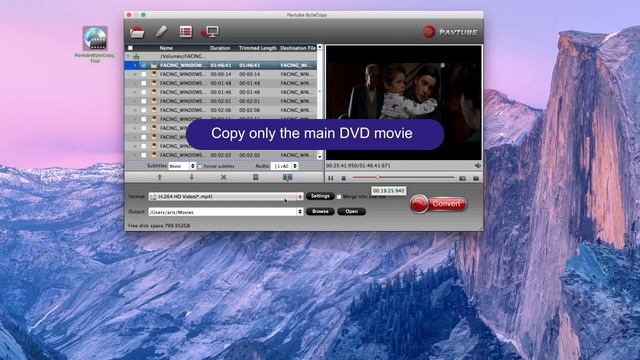Check the 00:02:06 title checkbox
The image size is (640, 360).
point(144,110)
